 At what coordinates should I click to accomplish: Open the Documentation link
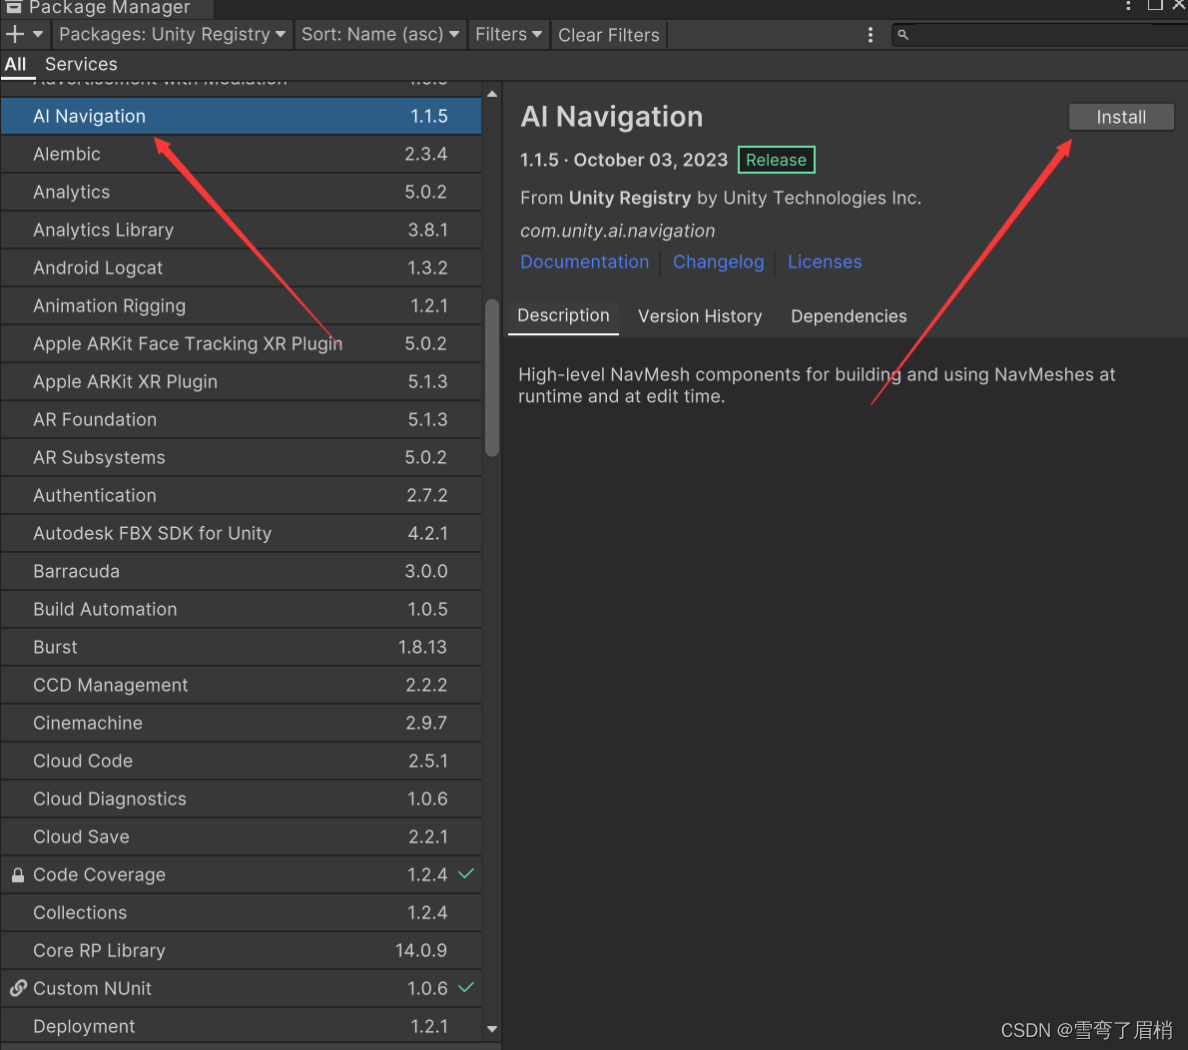(584, 262)
